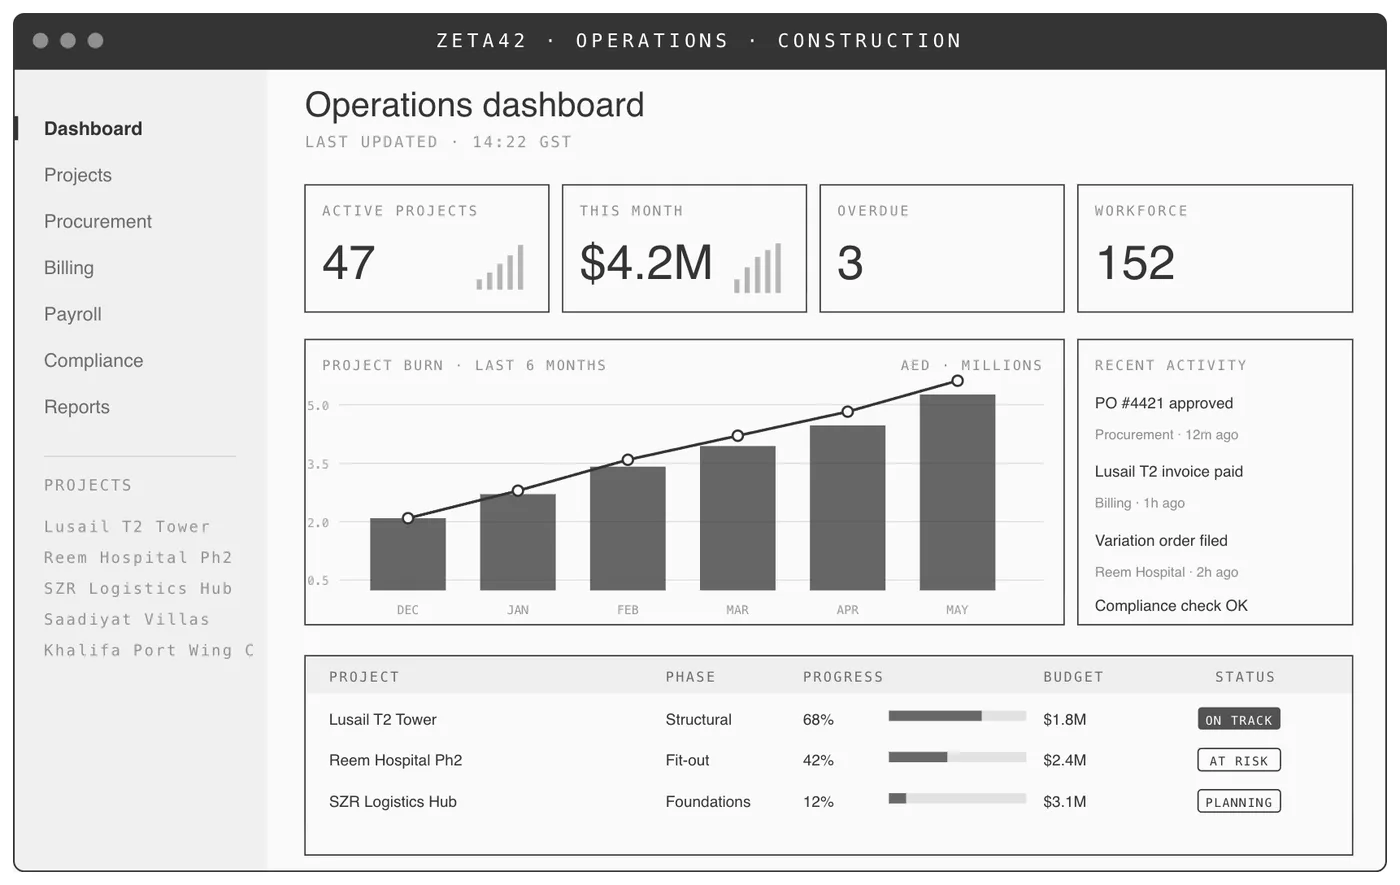The width and height of the screenshot is (1400, 885).
Task: Click the Lusail T2 Tower 68% progress bar
Action: pyautogui.click(x=957, y=716)
